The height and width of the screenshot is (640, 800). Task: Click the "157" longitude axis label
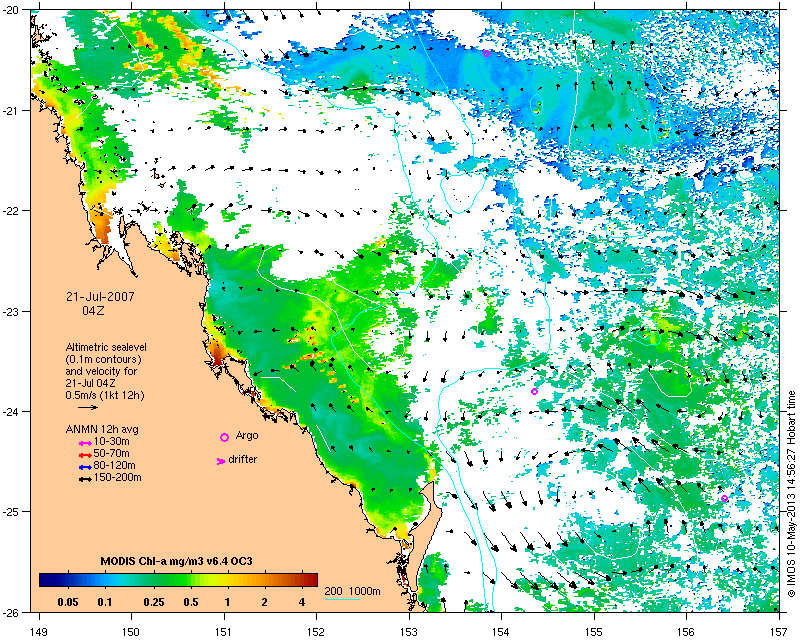[779, 630]
